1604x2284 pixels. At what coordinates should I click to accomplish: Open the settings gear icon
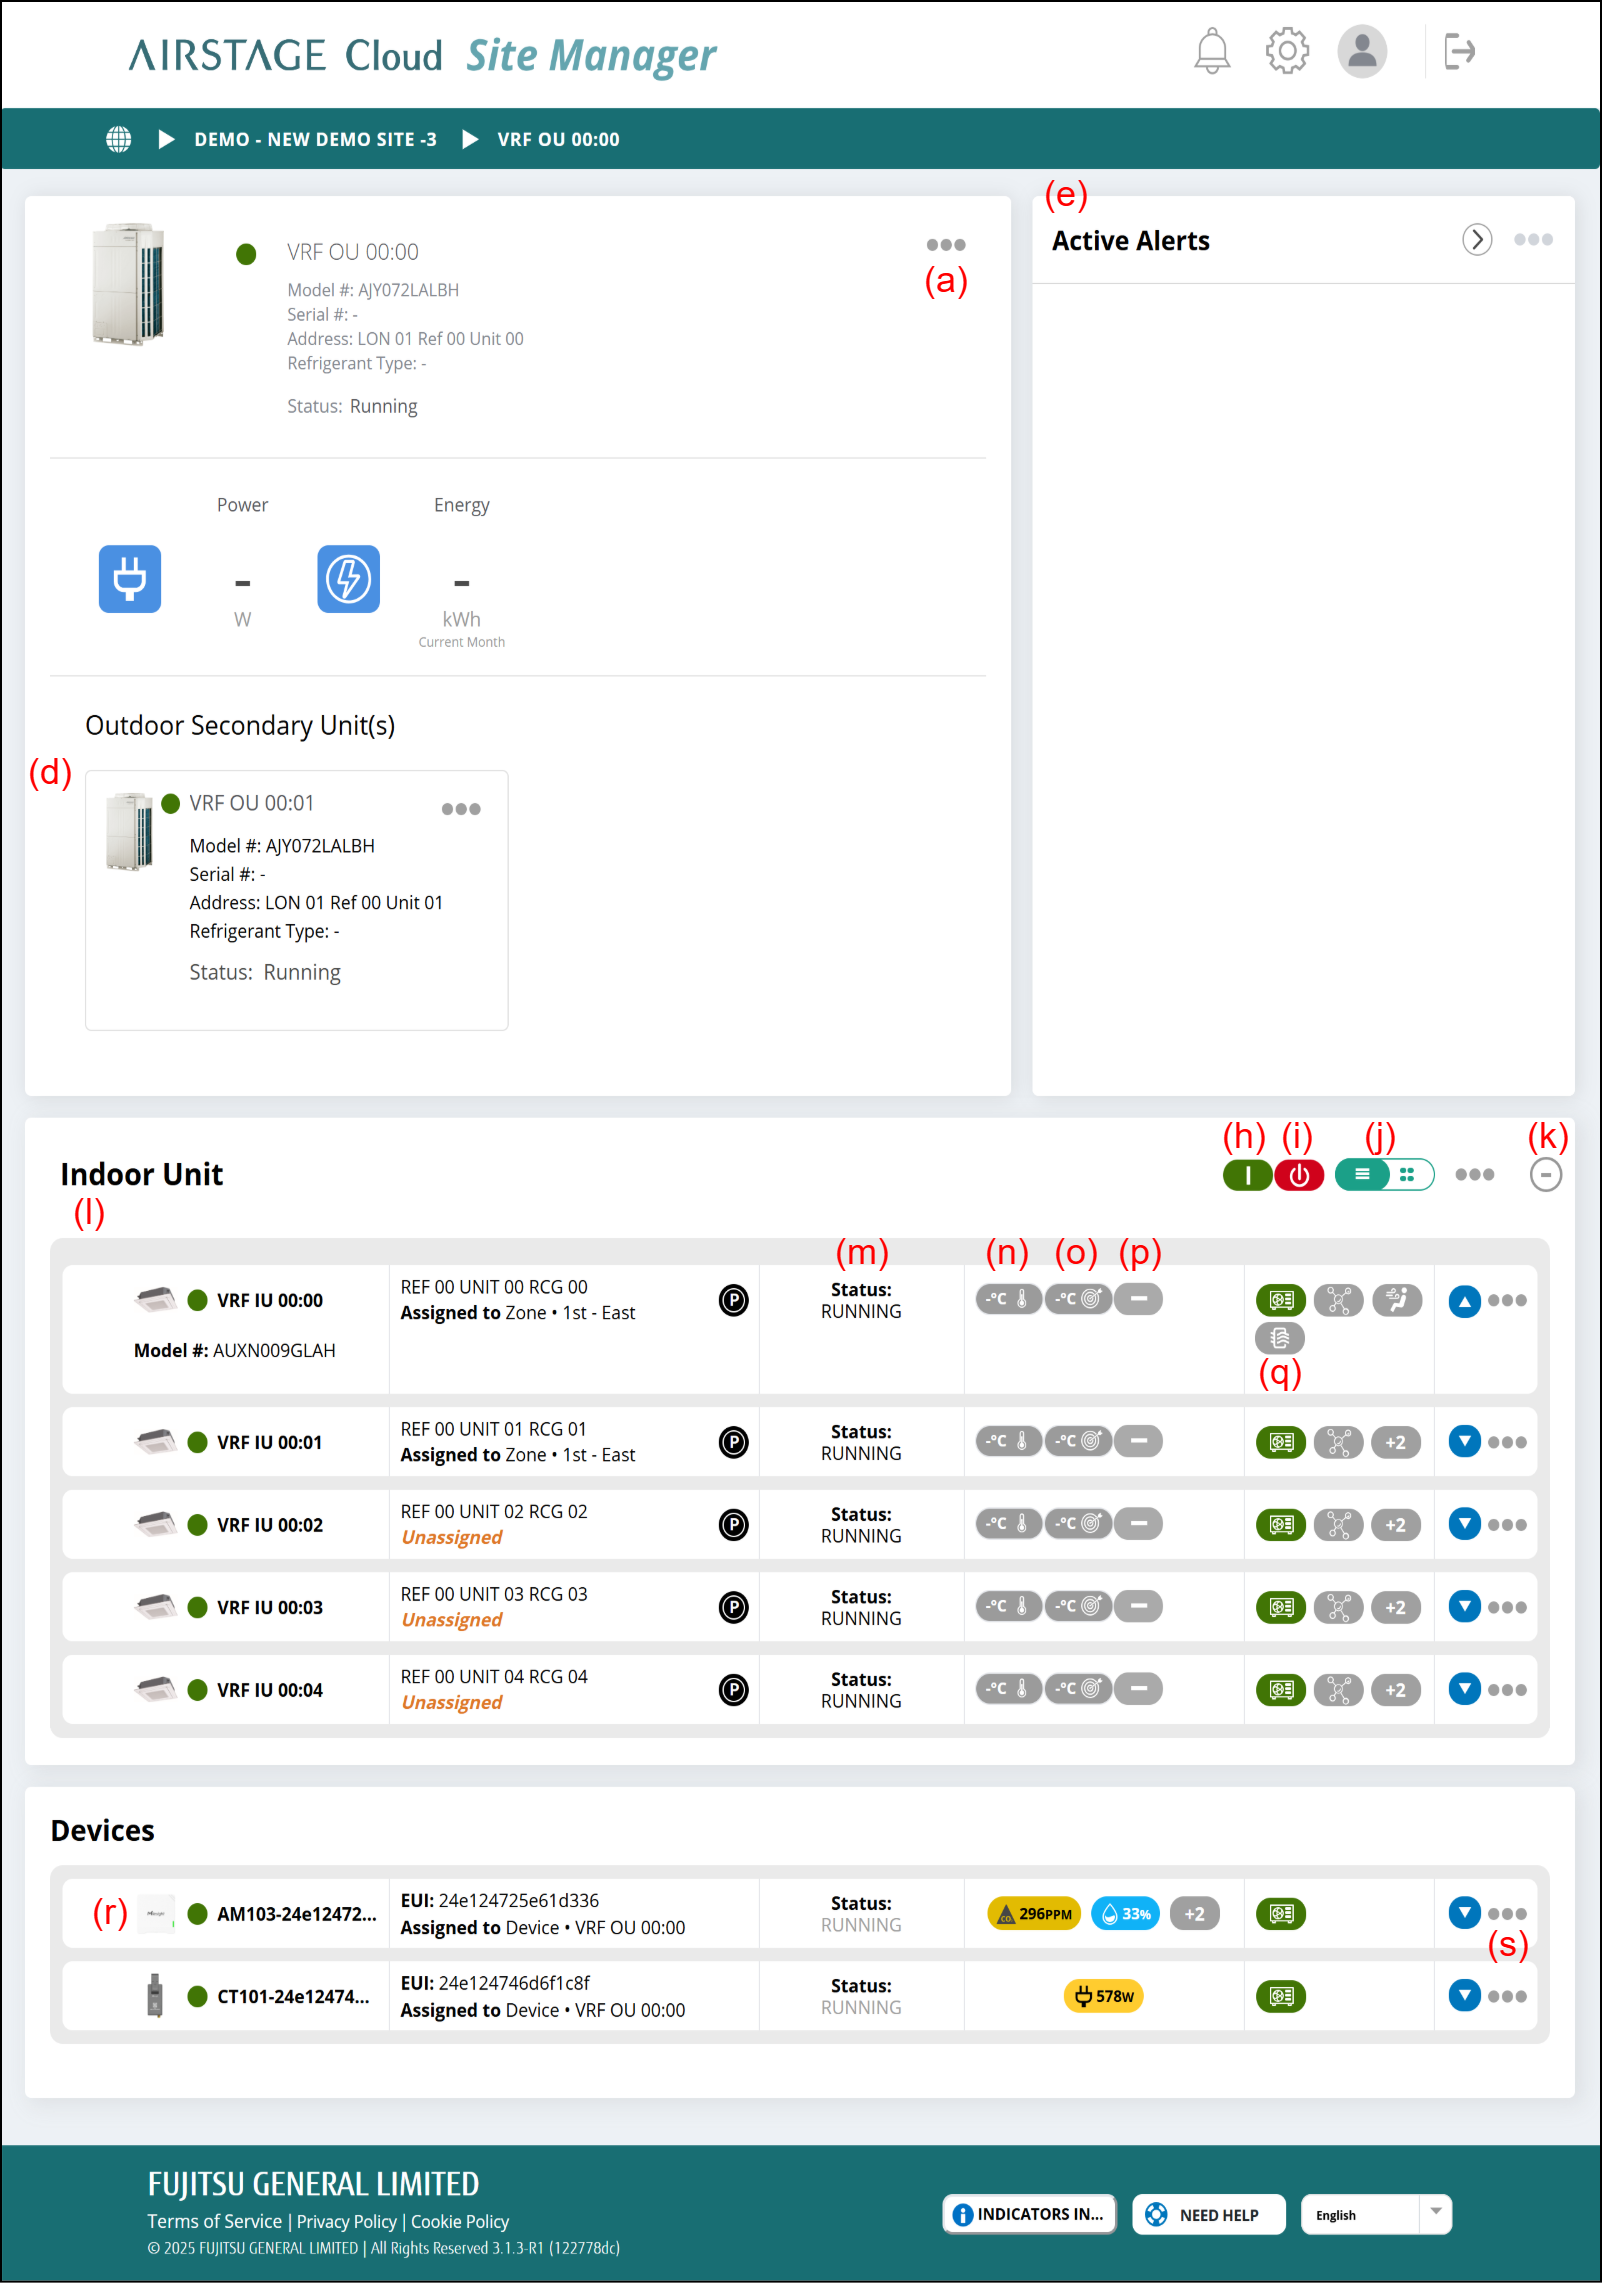[x=1286, y=51]
